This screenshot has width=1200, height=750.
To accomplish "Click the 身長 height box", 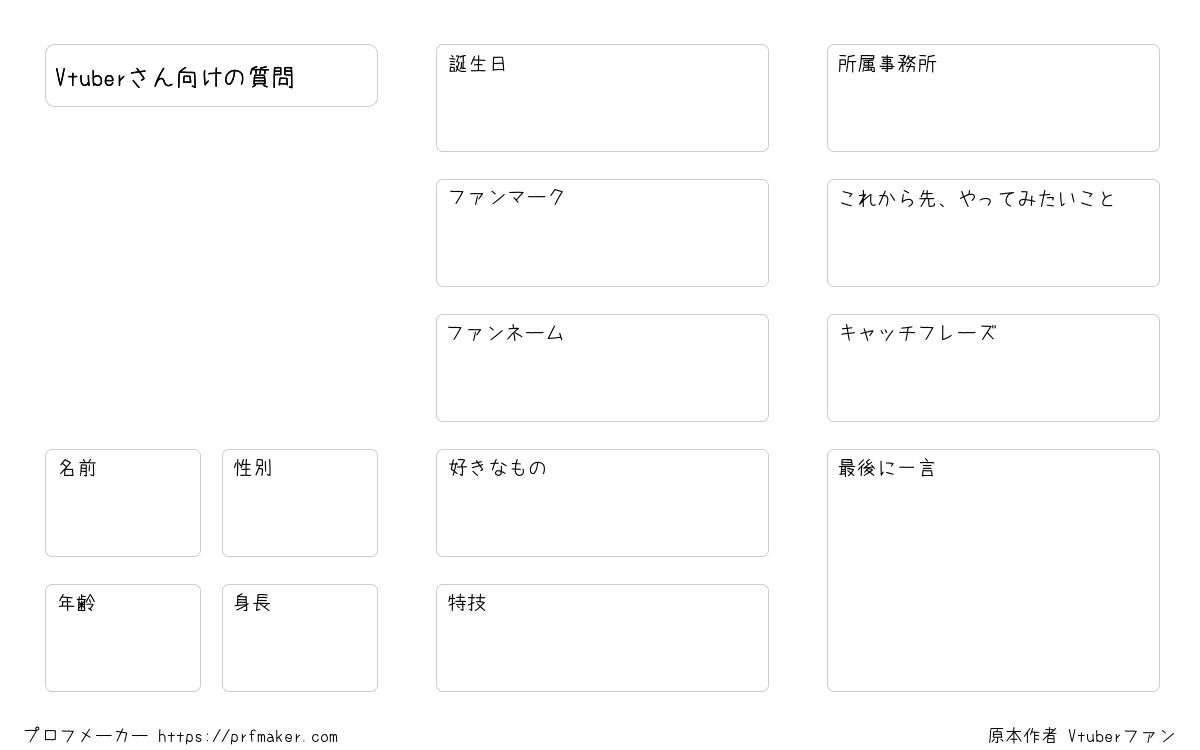I will point(300,638).
